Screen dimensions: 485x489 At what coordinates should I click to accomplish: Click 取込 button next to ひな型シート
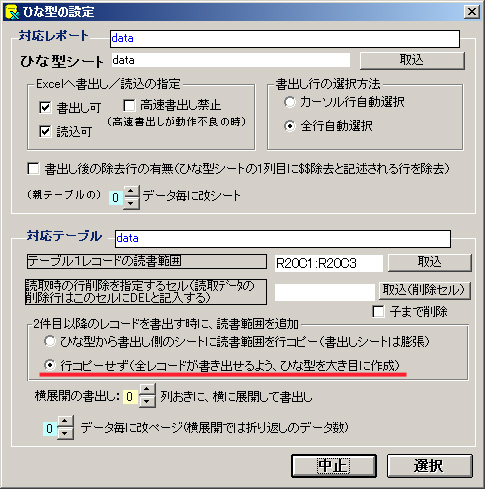pos(412,60)
